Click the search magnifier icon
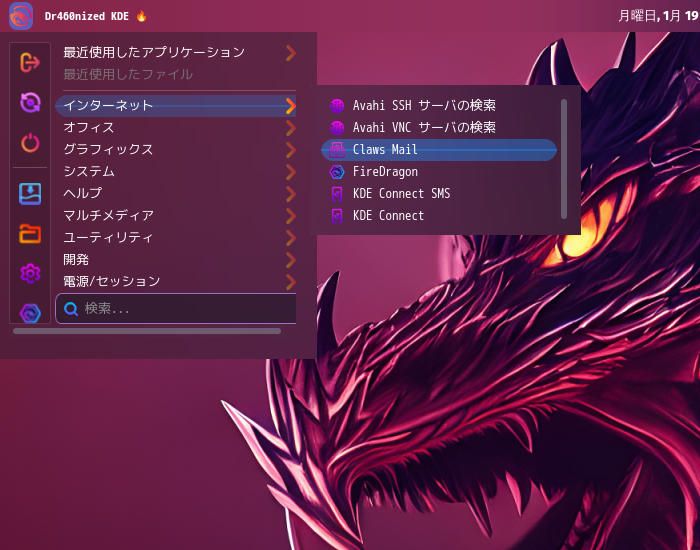The width and height of the screenshot is (700, 550). tap(71, 308)
